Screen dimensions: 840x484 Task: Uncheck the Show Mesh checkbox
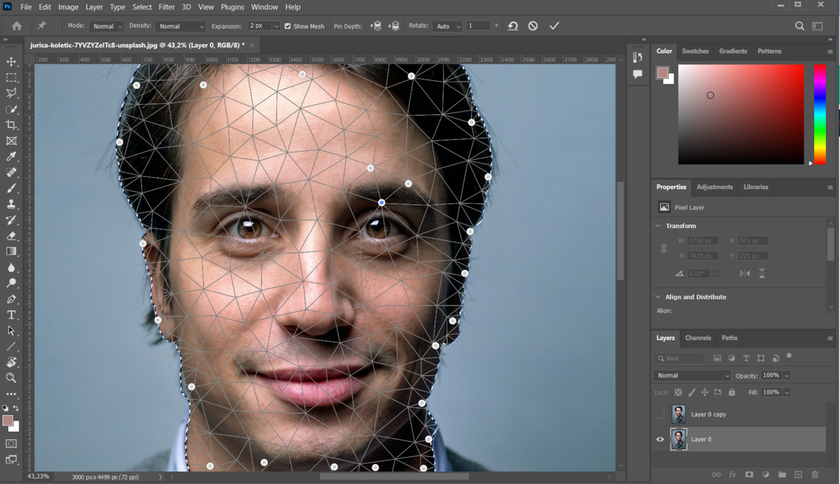click(288, 26)
